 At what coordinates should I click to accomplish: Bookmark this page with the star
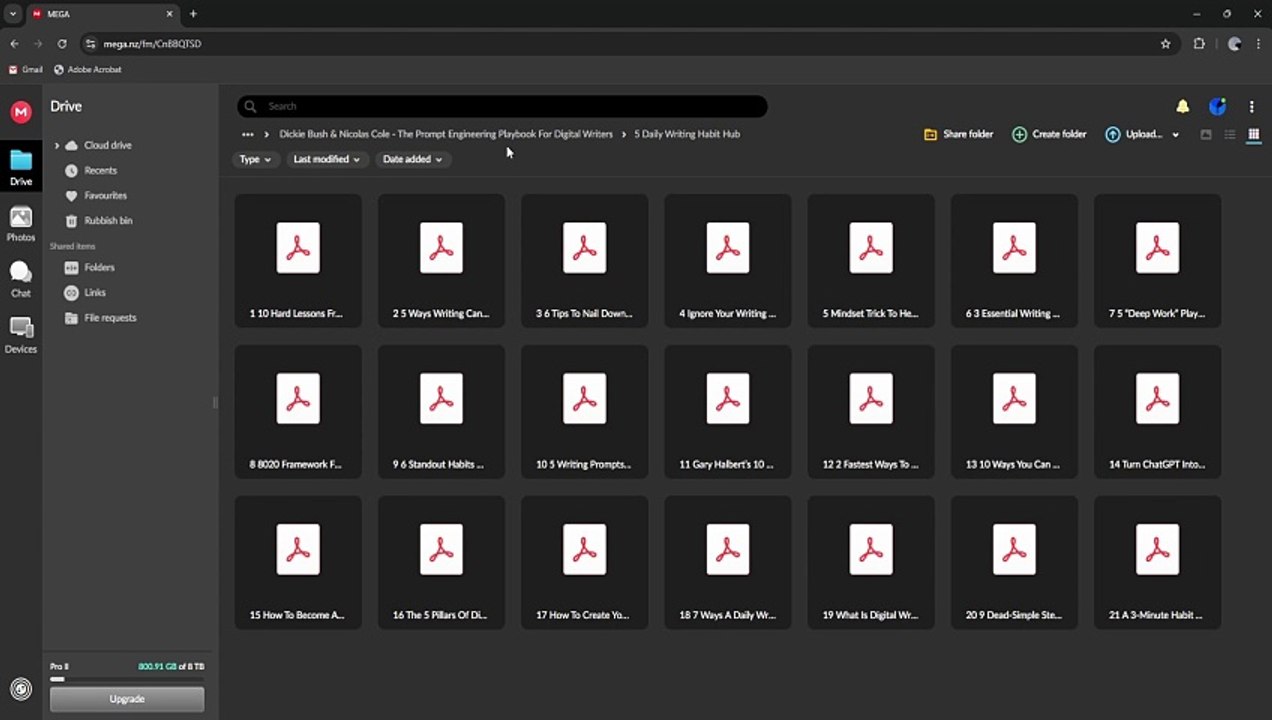[1165, 44]
